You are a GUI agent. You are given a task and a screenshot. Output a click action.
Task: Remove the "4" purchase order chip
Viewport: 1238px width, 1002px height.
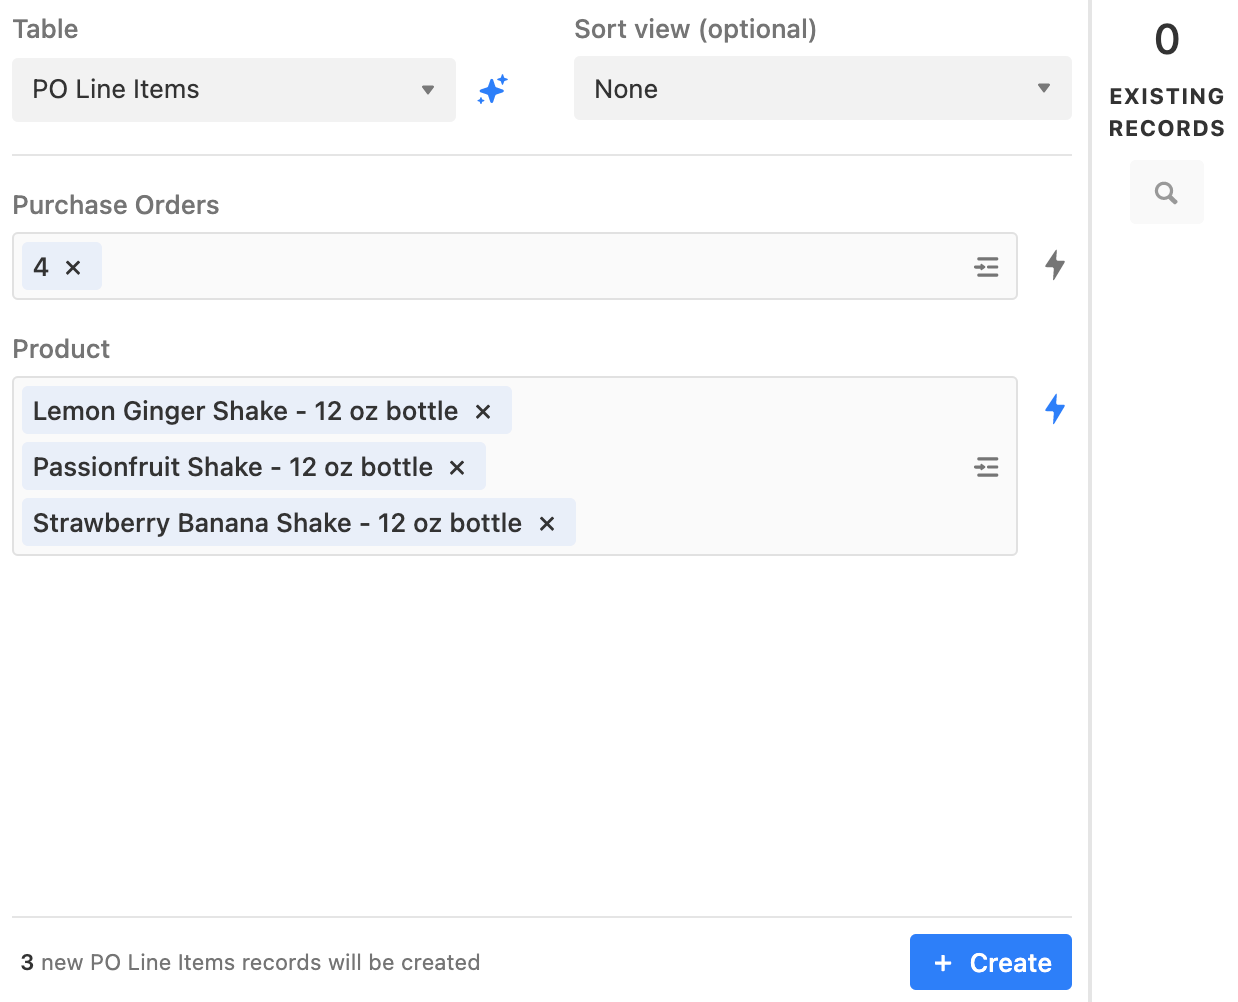(x=73, y=268)
